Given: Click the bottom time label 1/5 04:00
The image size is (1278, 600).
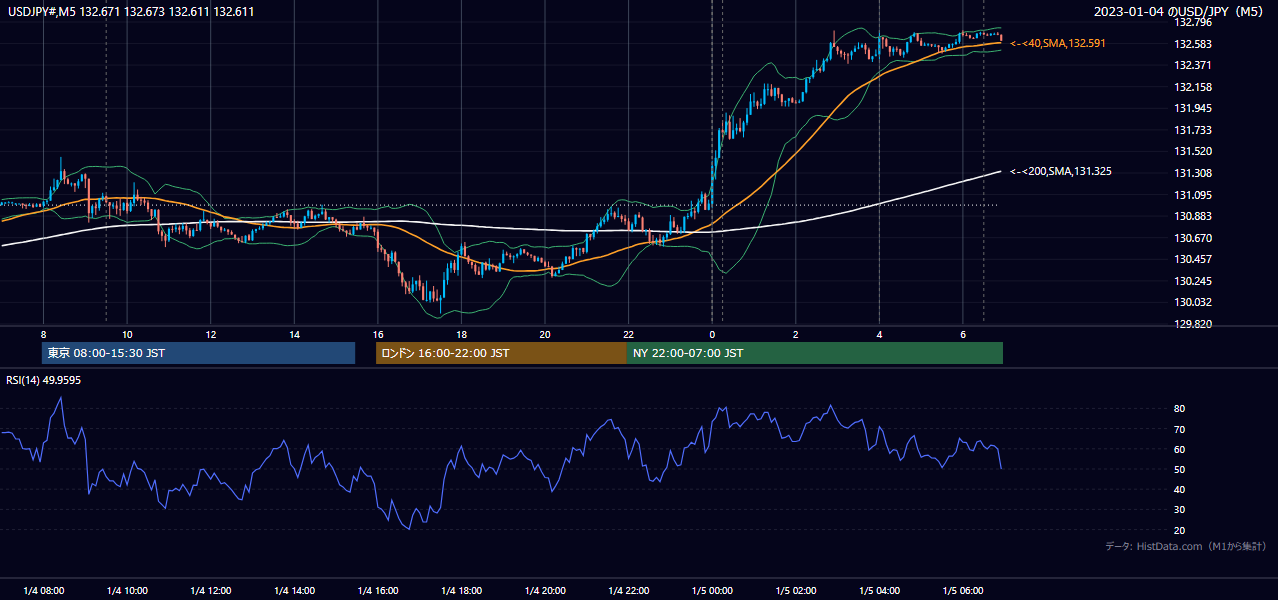Looking at the screenshot, I should (879, 591).
